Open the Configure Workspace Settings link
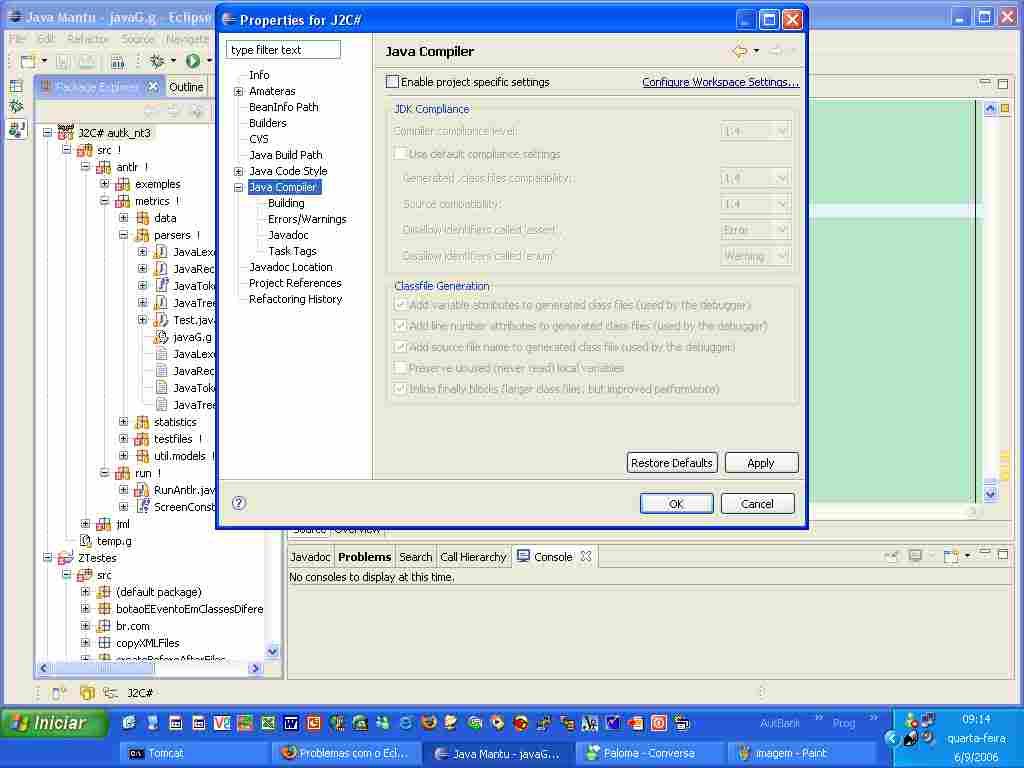 pyautogui.click(x=720, y=82)
